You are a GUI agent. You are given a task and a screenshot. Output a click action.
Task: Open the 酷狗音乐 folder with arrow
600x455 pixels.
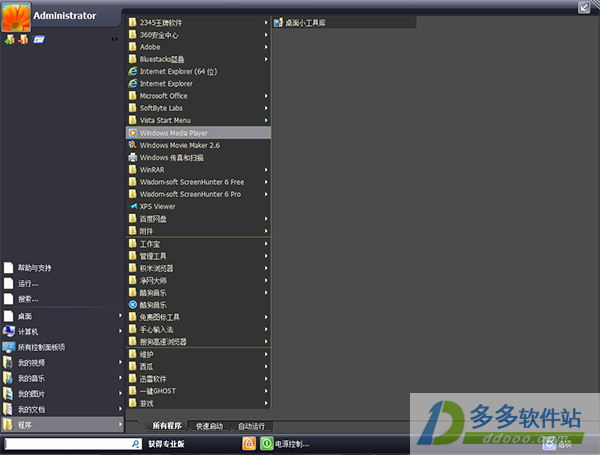point(198,293)
